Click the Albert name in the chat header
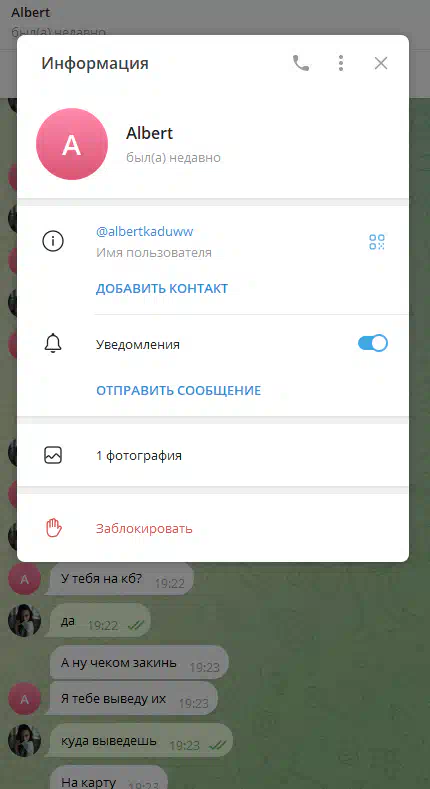Image resolution: width=430 pixels, height=789 pixels. 31,12
